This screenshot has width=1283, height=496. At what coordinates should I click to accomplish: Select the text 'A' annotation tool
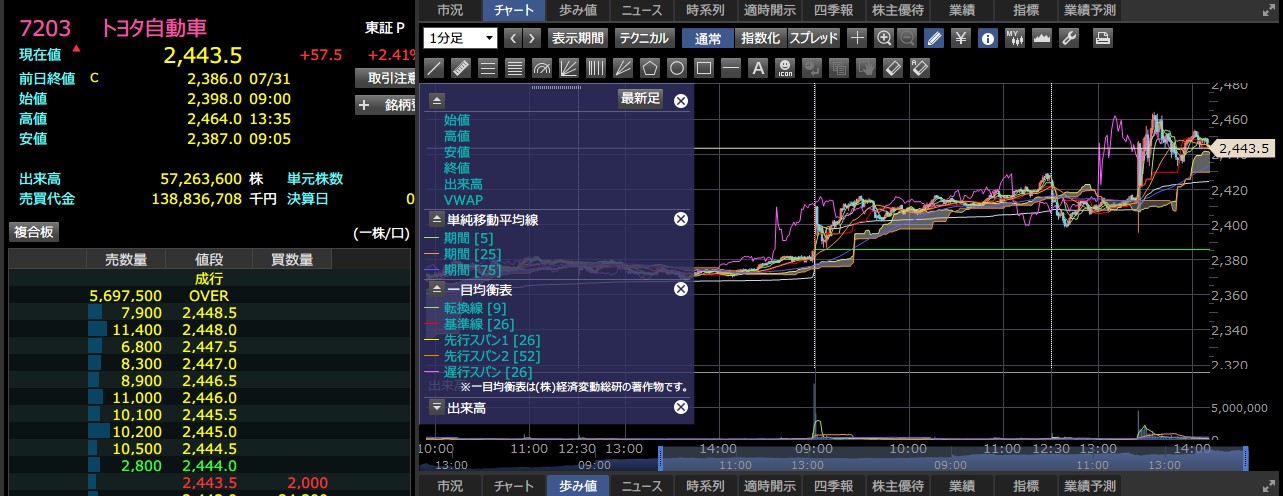pyautogui.click(x=758, y=69)
